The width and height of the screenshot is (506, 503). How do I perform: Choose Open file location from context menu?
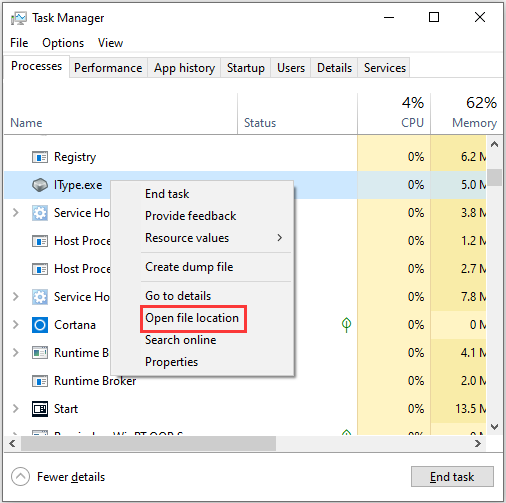point(192,318)
